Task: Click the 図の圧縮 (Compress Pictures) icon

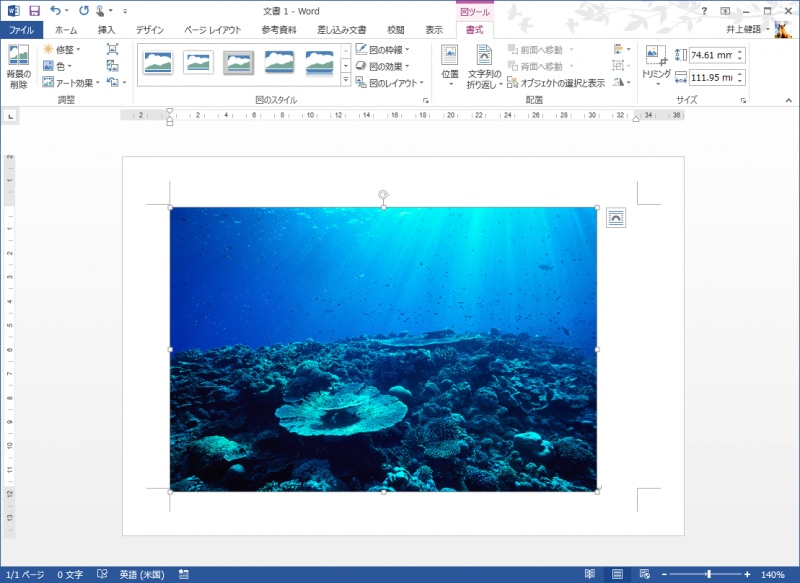Action: click(112, 49)
